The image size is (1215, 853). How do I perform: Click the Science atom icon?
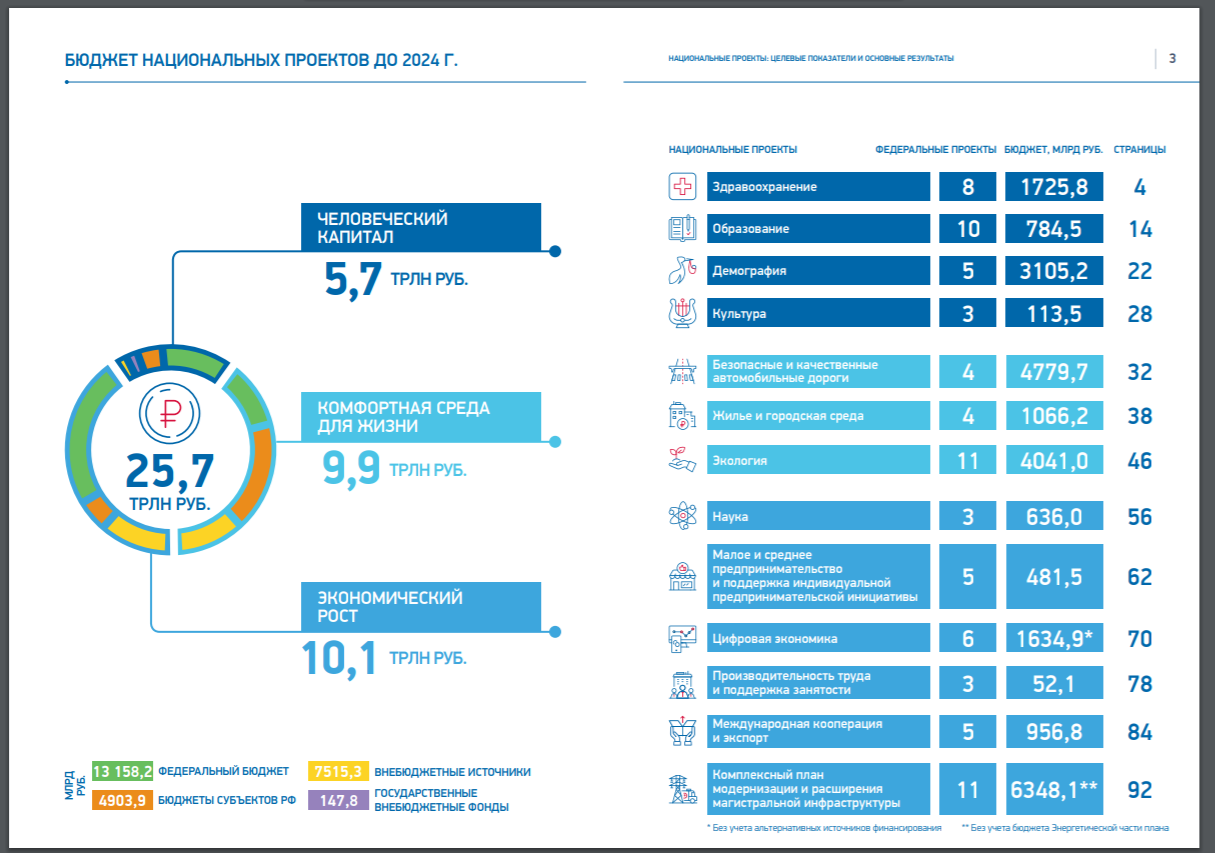click(682, 517)
